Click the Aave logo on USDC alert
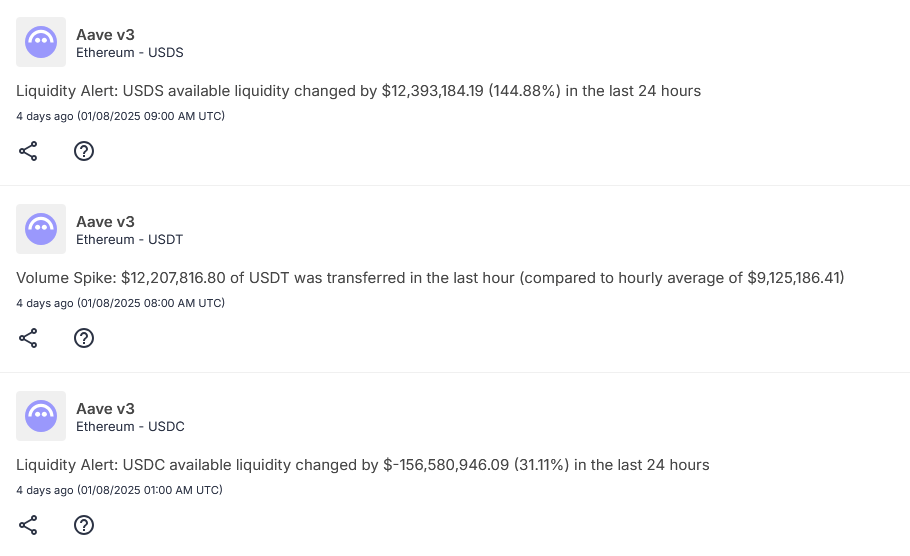 pos(41,416)
